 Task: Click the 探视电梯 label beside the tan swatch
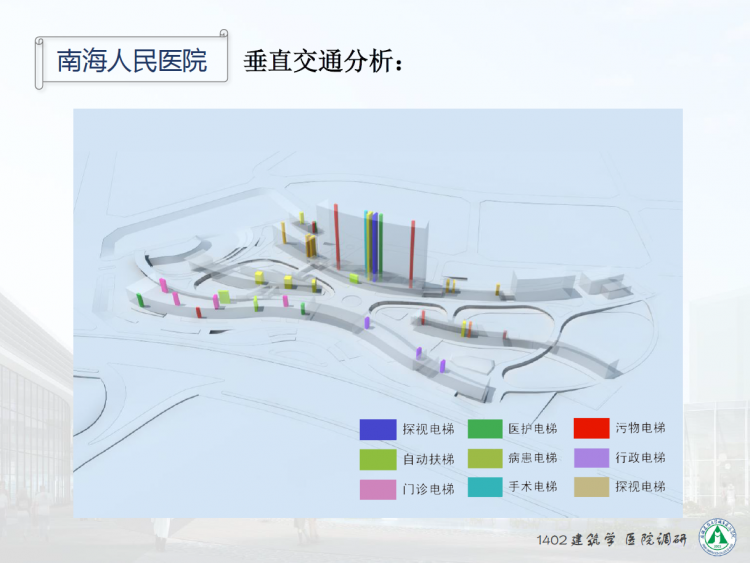coord(640,487)
